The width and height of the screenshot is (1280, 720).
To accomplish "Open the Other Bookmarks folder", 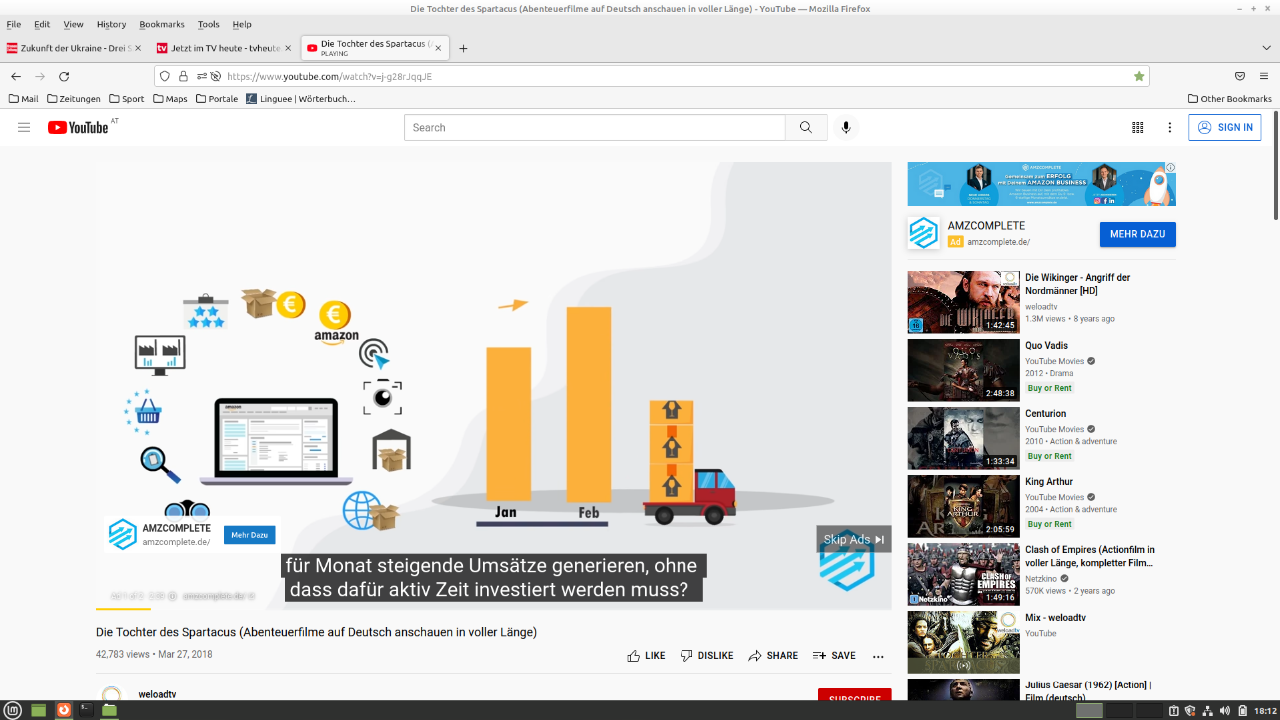I will pyautogui.click(x=1230, y=99).
